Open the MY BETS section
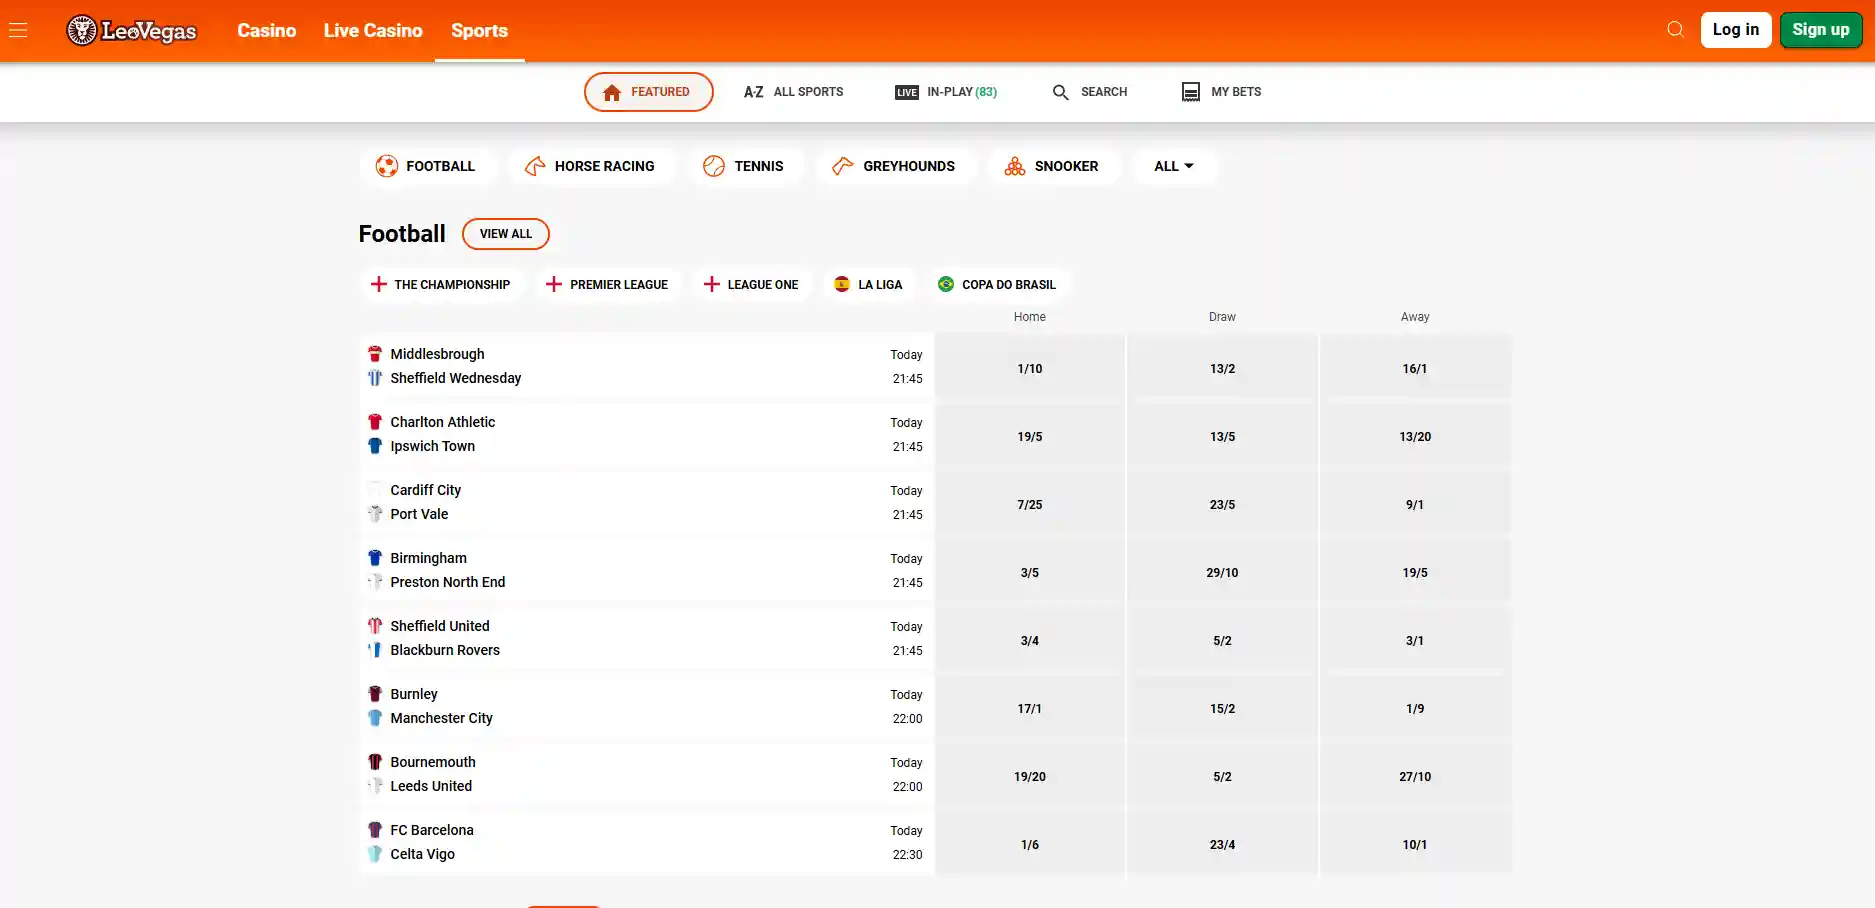Image resolution: width=1875 pixels, height=908 pixels. [1221, 92]
